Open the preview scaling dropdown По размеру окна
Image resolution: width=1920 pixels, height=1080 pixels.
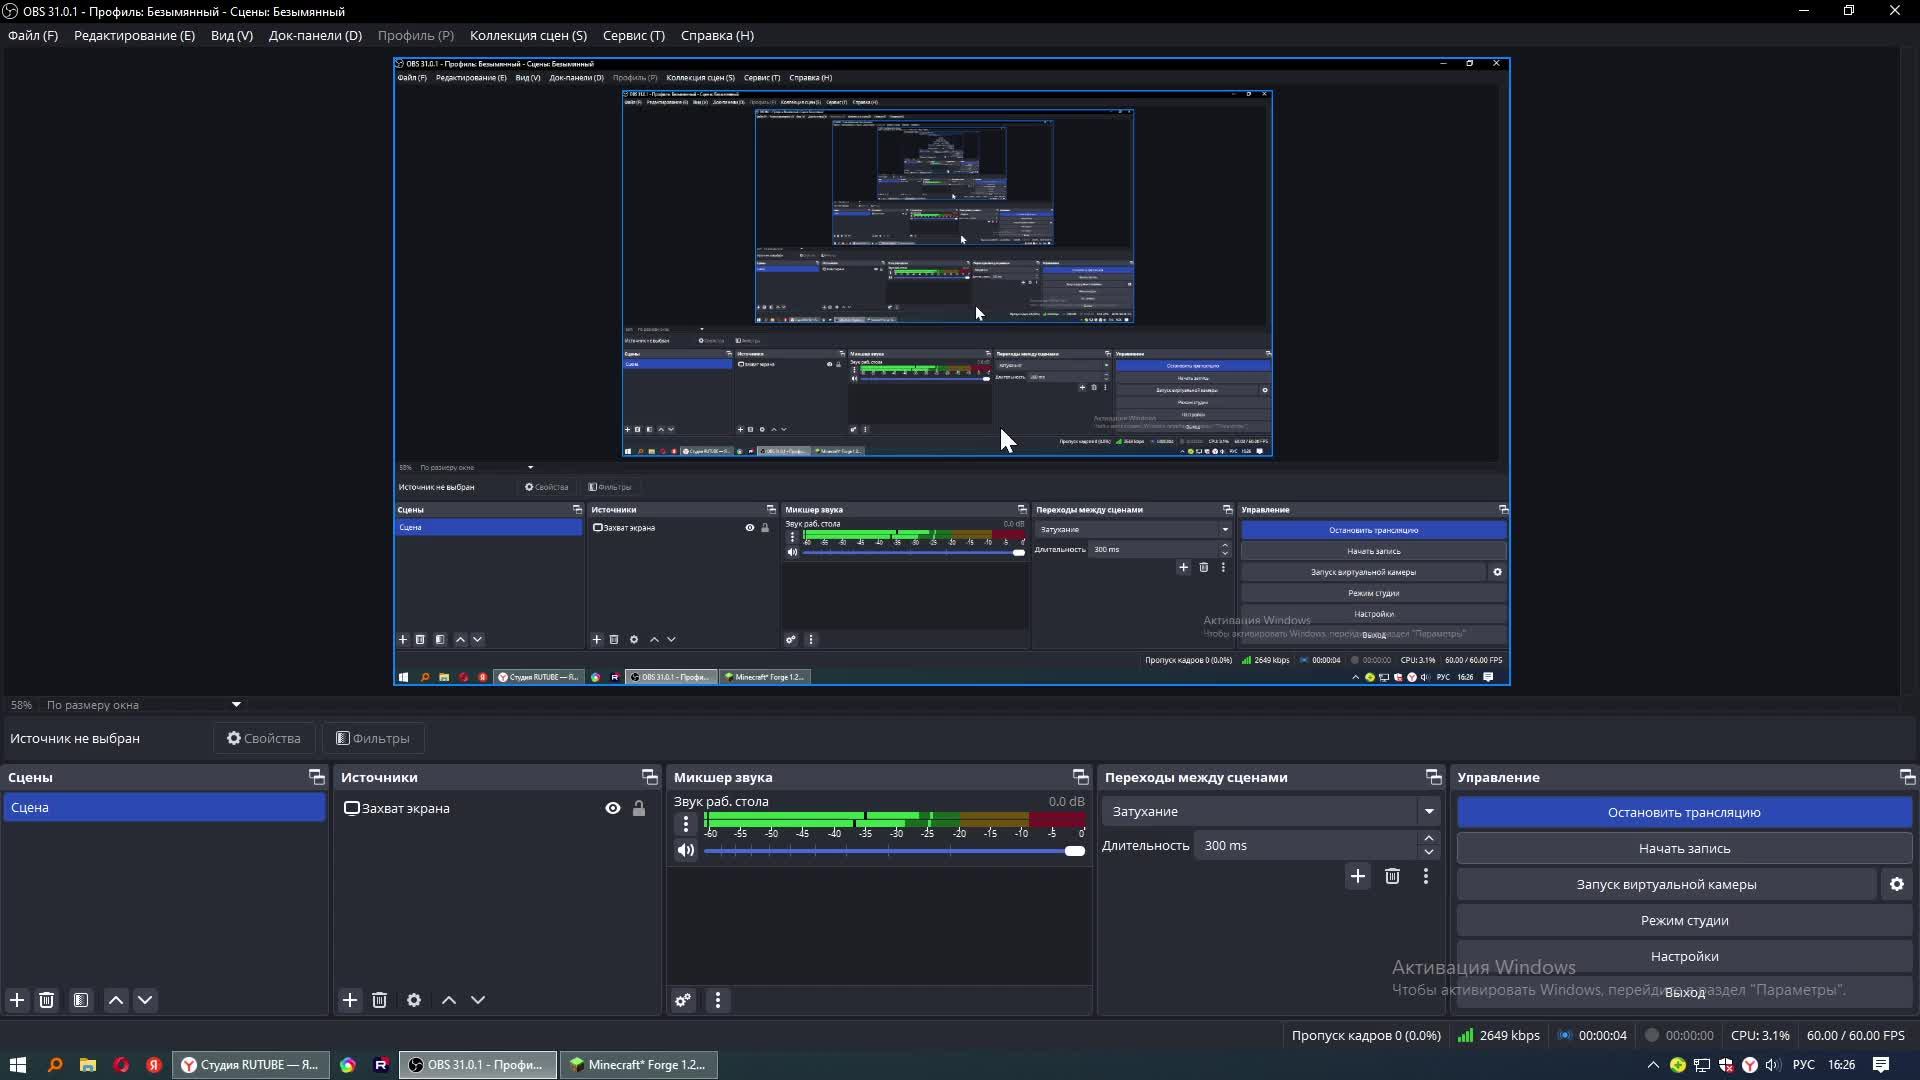[x=142, y=705]
